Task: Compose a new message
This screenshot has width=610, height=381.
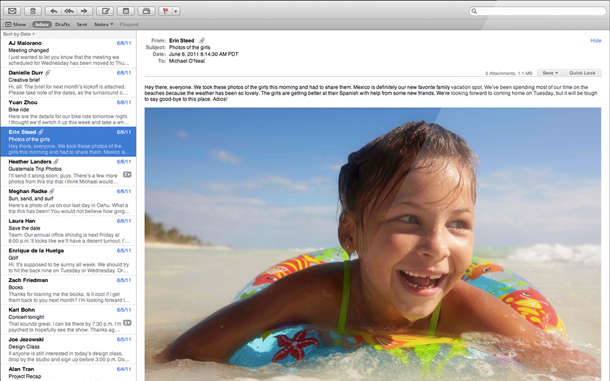Action: pyautogui.click(x=105, y=11)
